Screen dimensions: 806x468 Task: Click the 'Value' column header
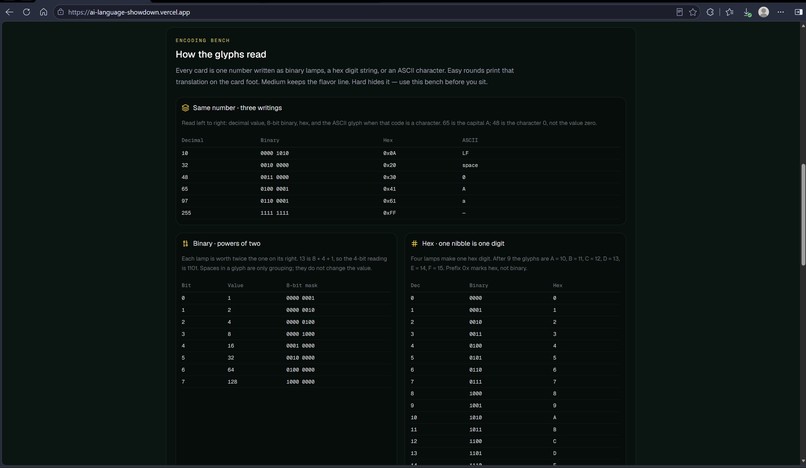pos(235,285)
